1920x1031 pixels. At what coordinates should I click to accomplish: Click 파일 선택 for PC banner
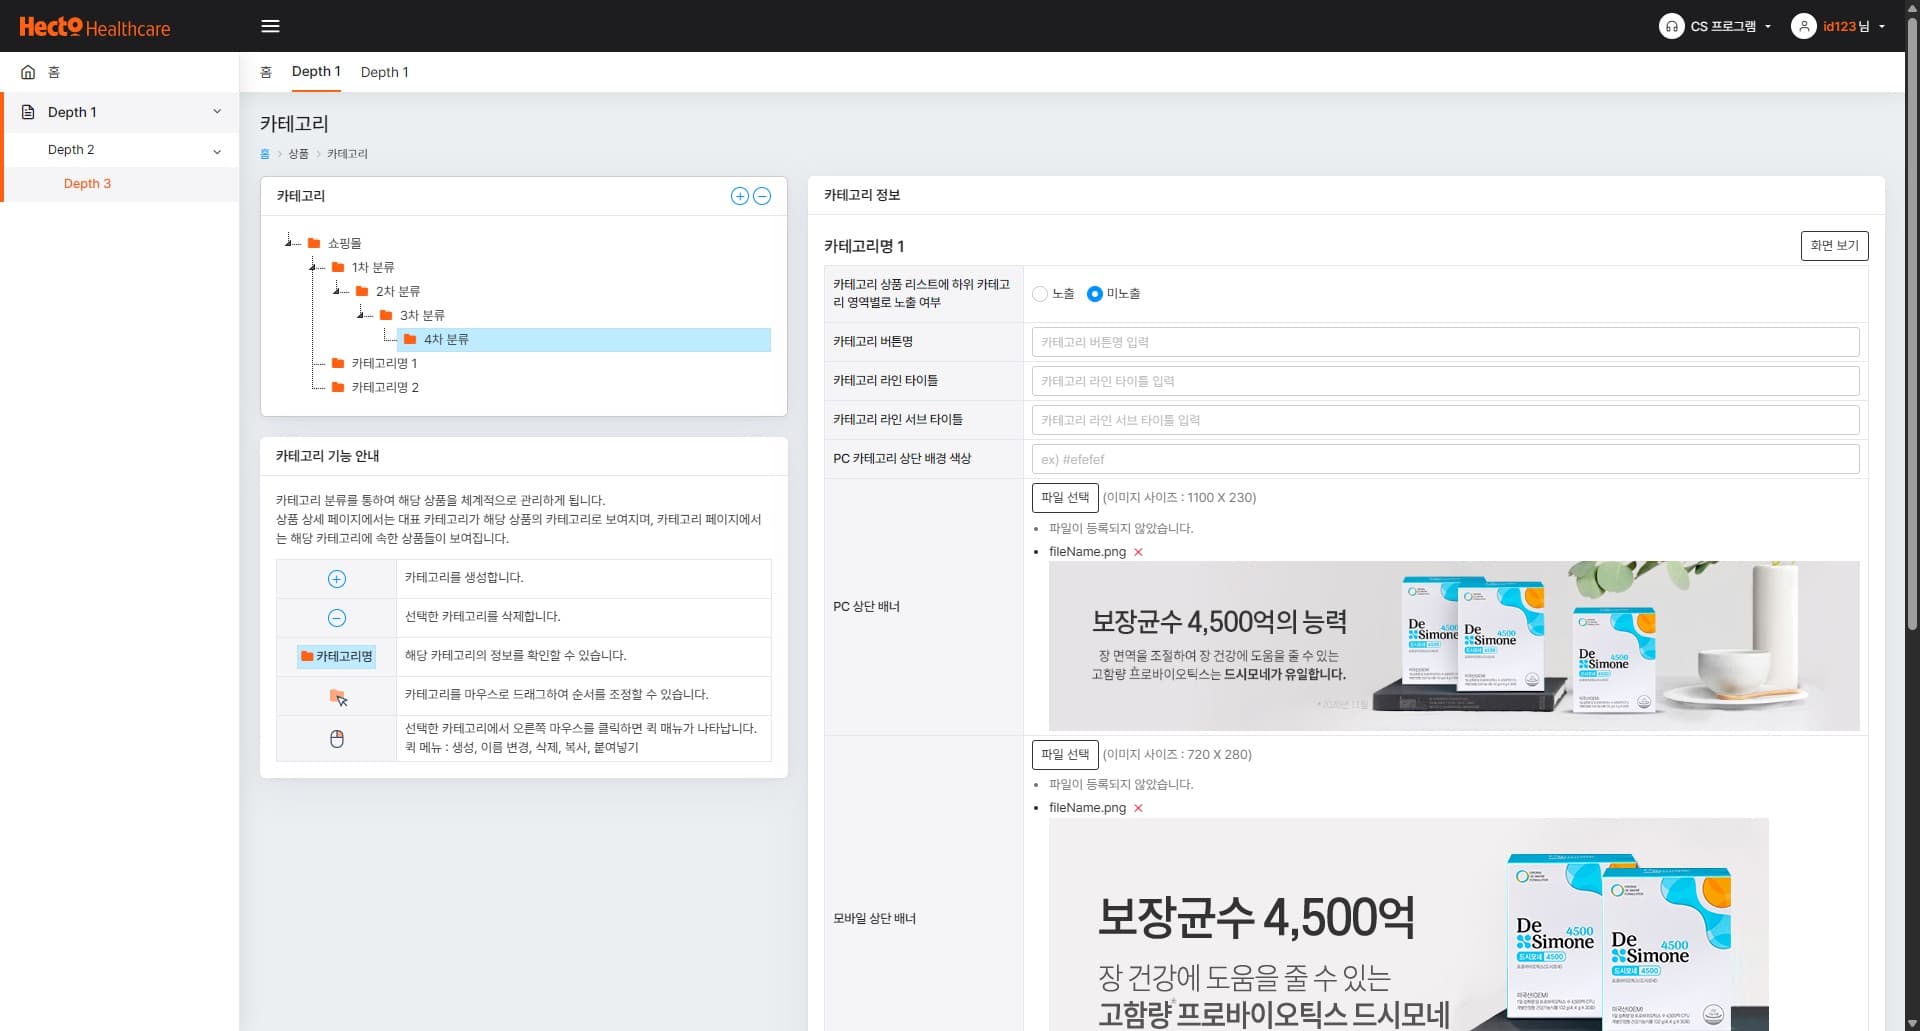(1065, 498)
